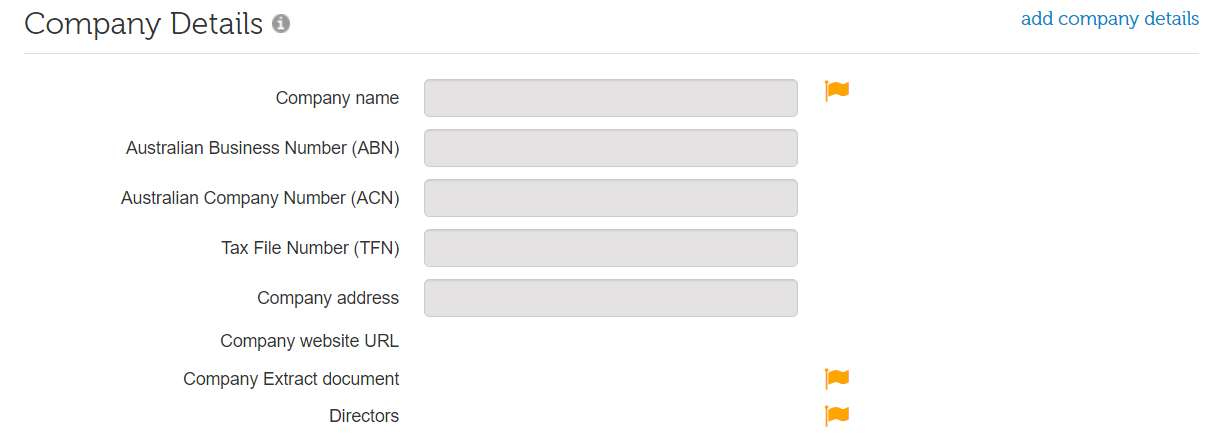Click the Company Extract document label
The image size is (1217, 446).
[291, 379]
